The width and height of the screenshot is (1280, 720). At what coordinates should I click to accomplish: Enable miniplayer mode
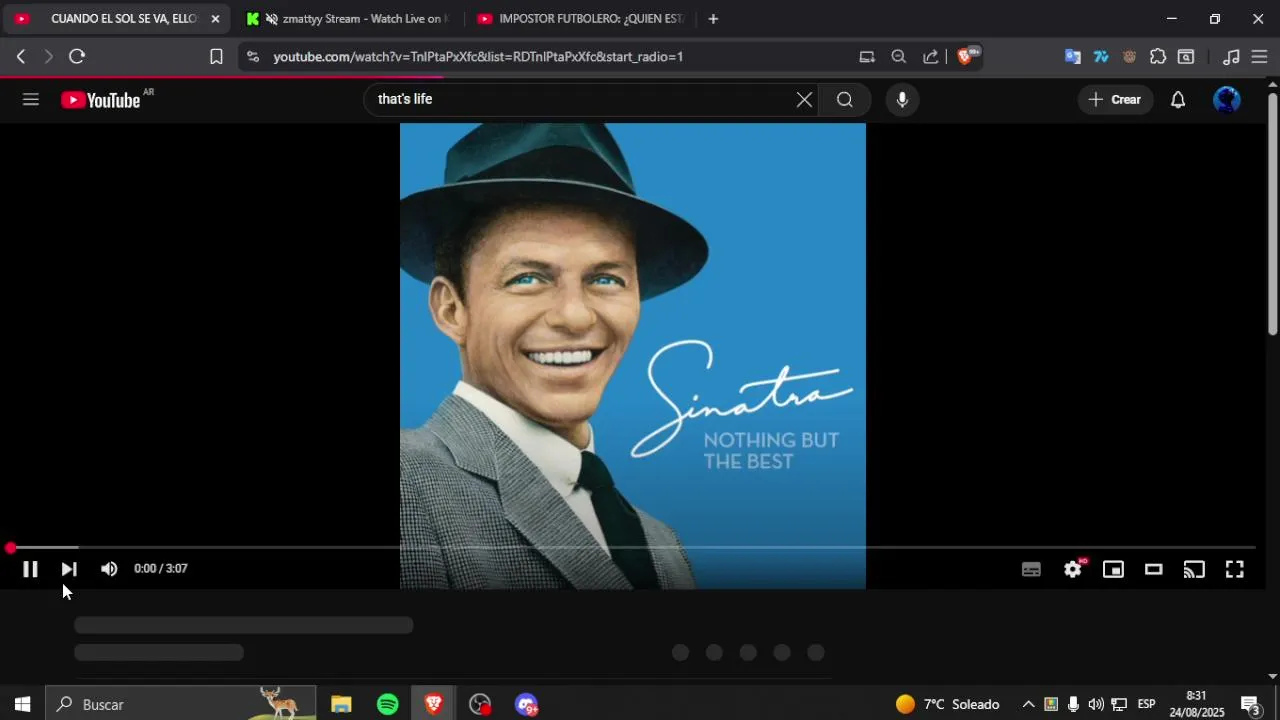1113,569
